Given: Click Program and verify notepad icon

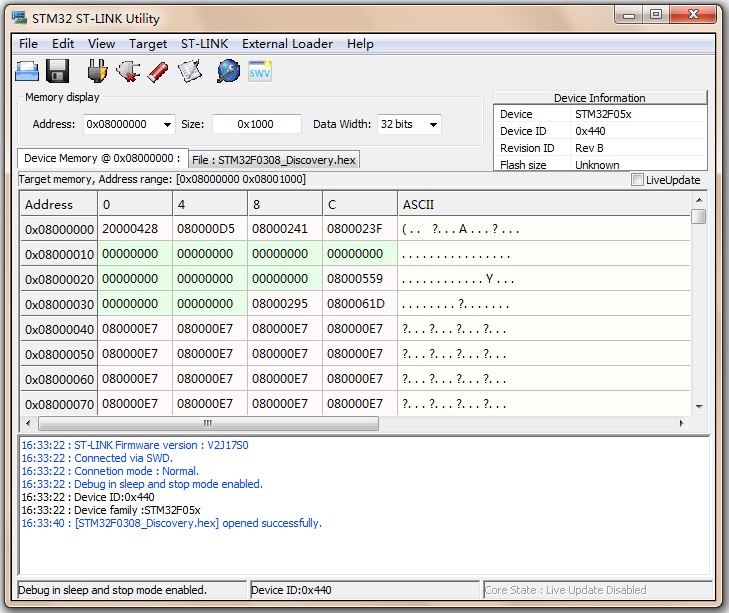Looking at the screenshot, I should (x=191, y=71).
